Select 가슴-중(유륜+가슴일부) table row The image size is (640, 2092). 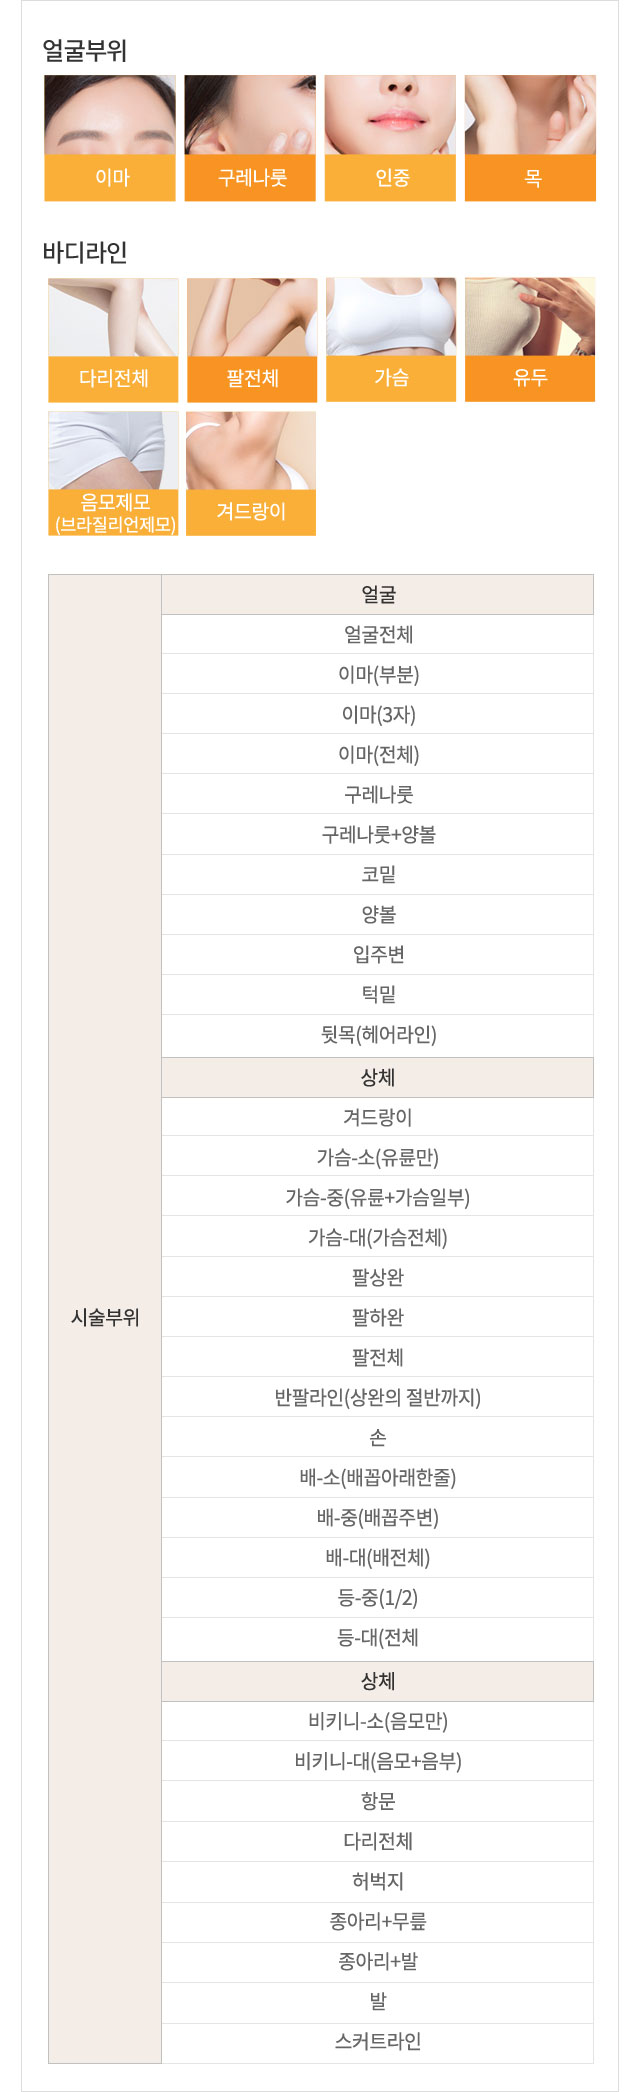pyautogui.click(x=378, y=1197)
